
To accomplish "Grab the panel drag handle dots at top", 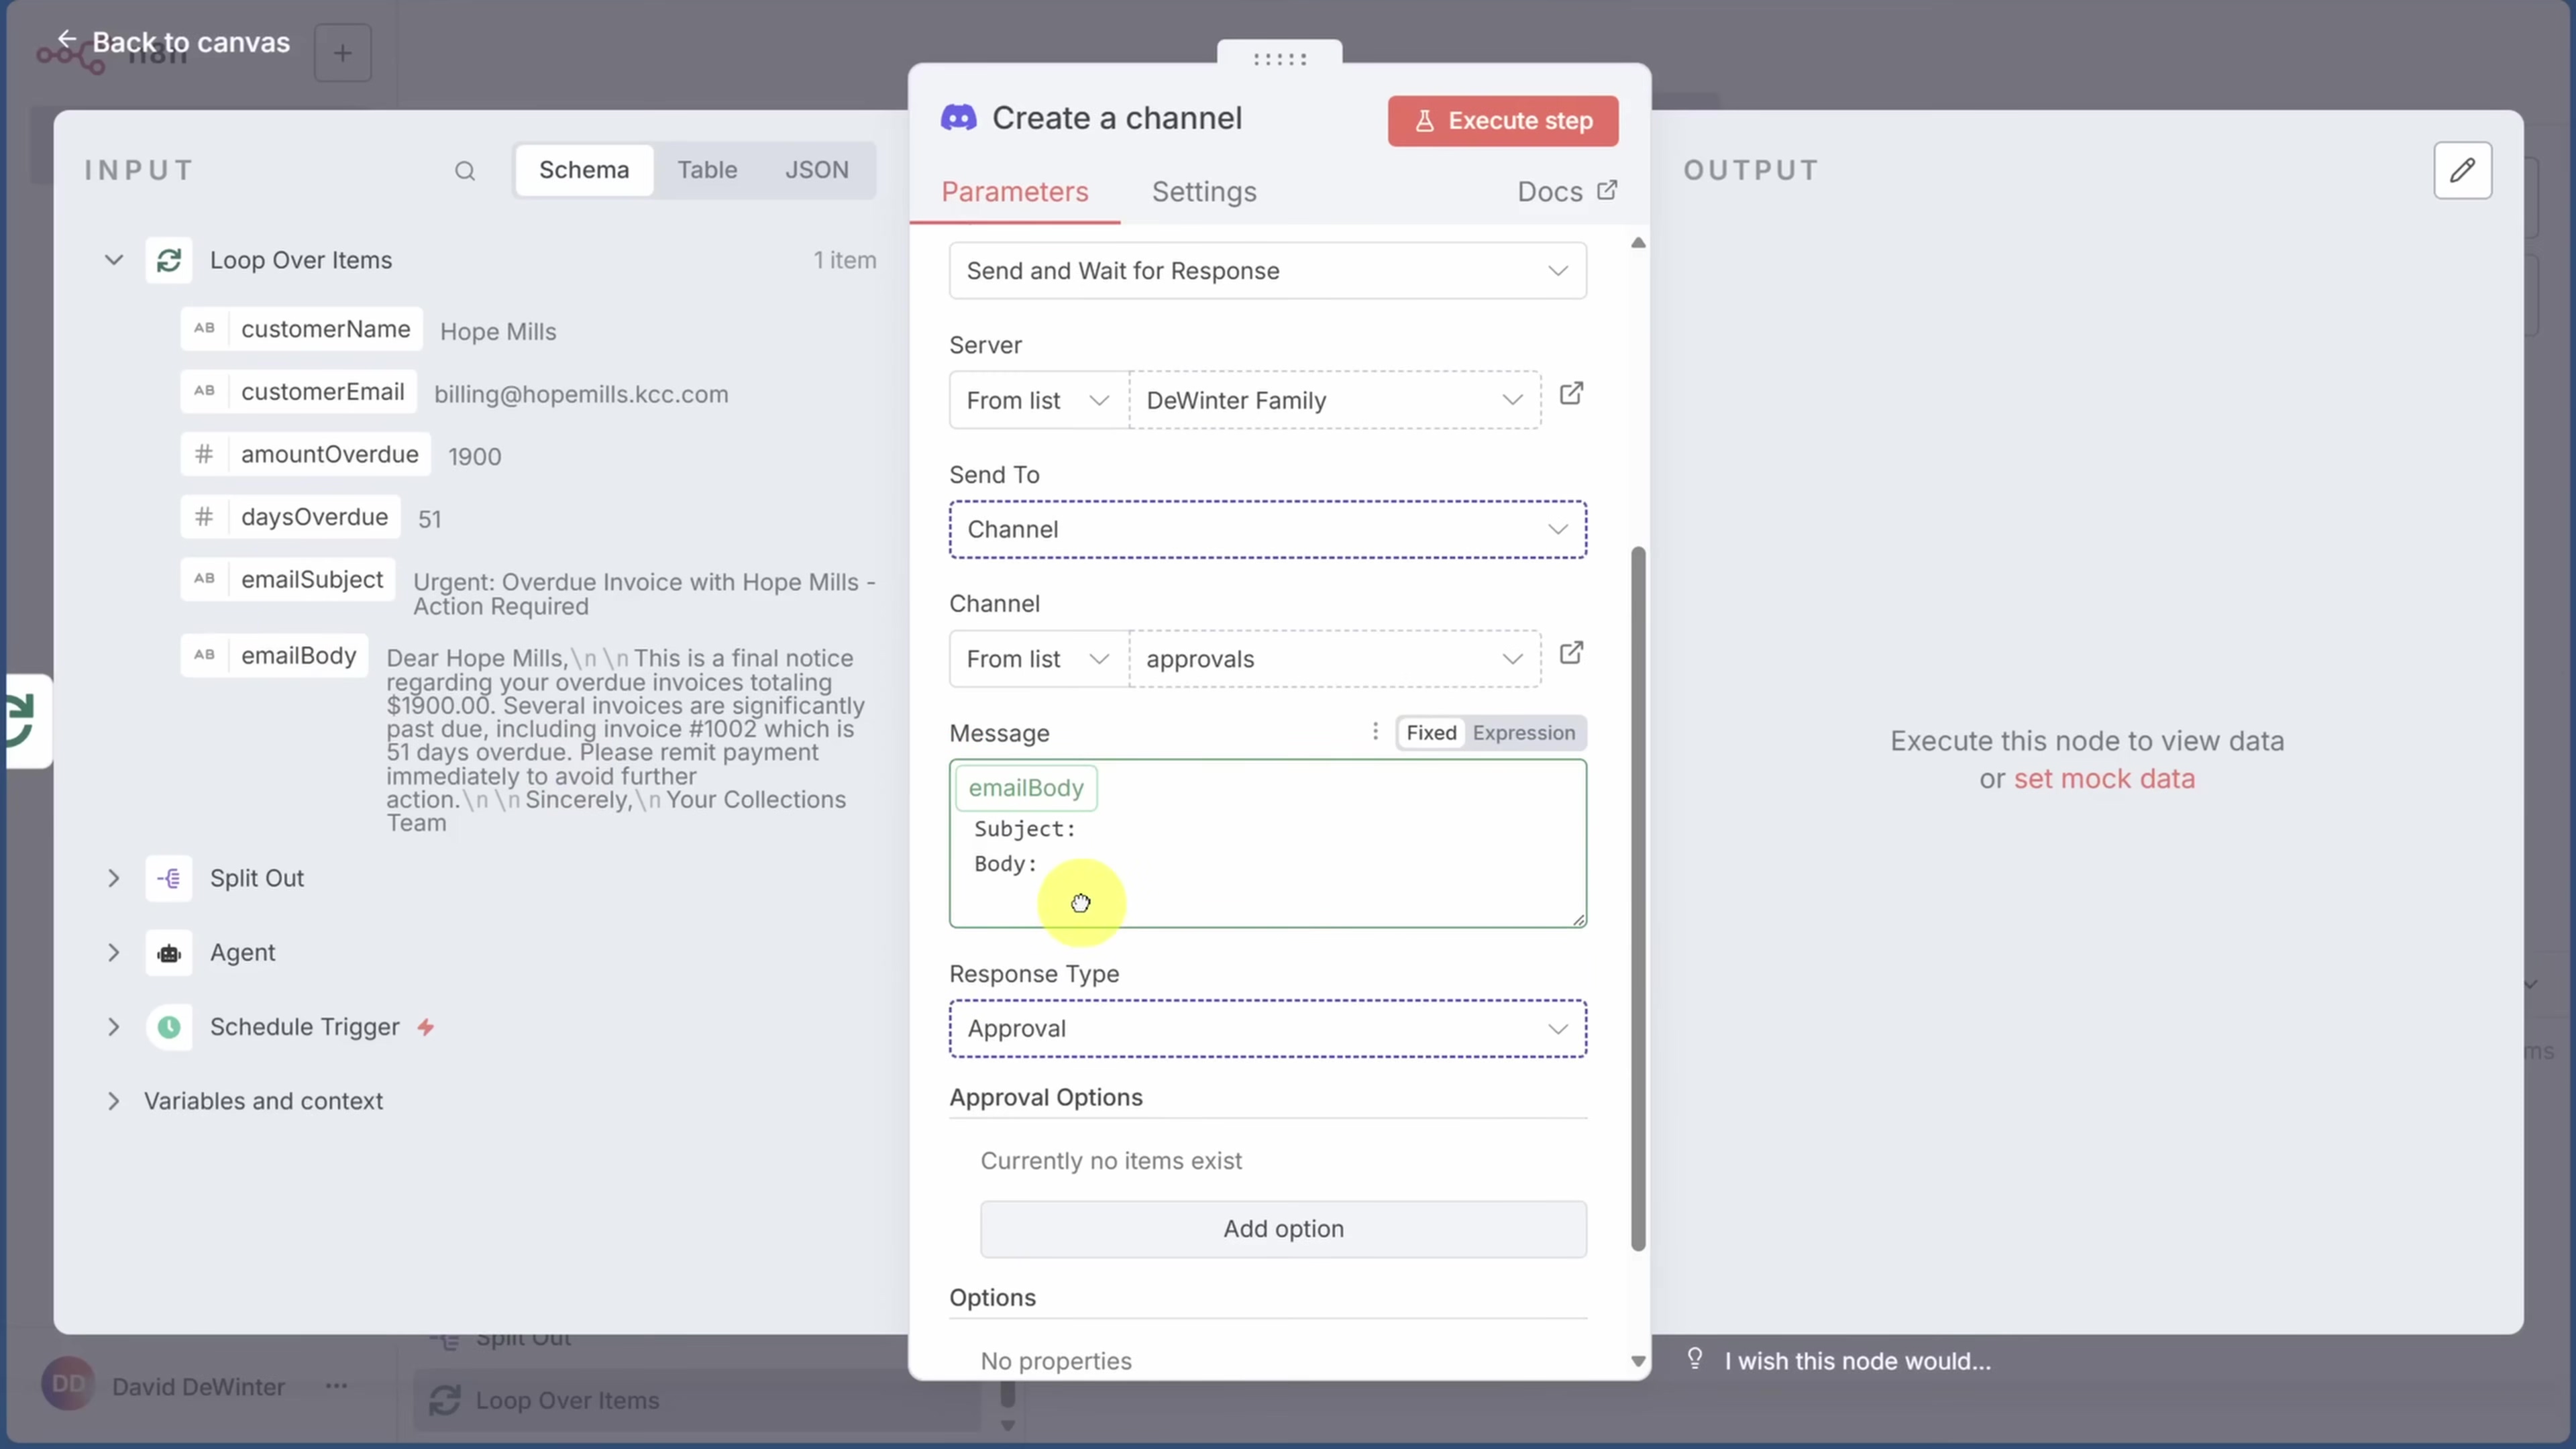I will pos(1279,59).
